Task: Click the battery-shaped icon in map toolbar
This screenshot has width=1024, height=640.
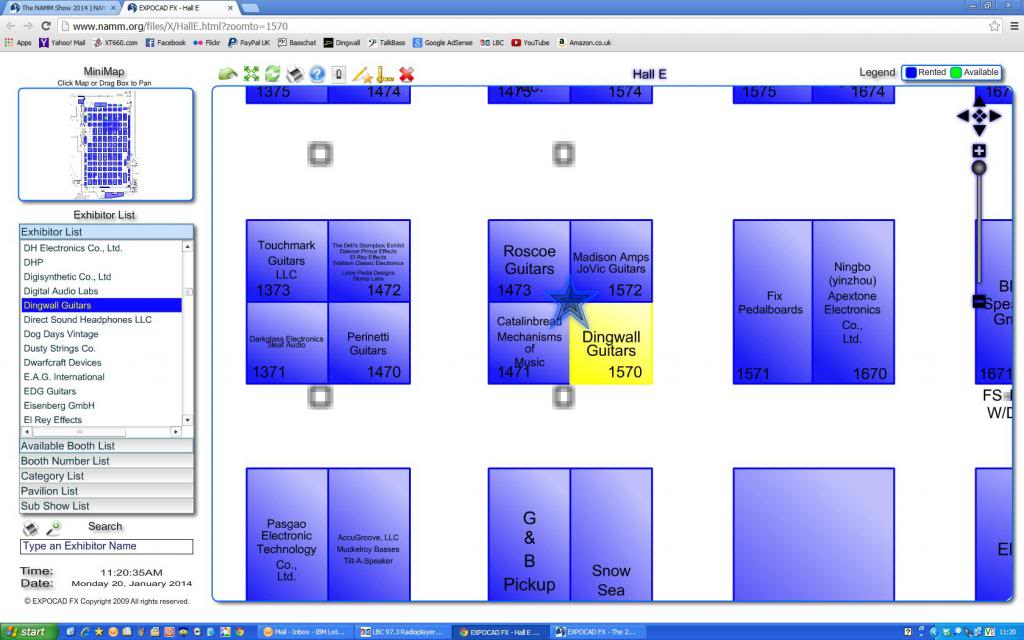Action: pos(338,74)
